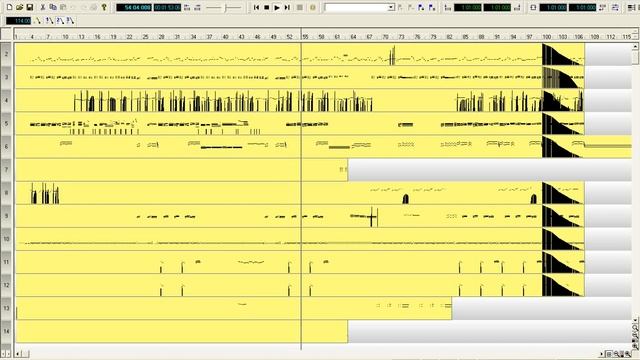Set From time to now icon
640x360 pixels.
448,7
